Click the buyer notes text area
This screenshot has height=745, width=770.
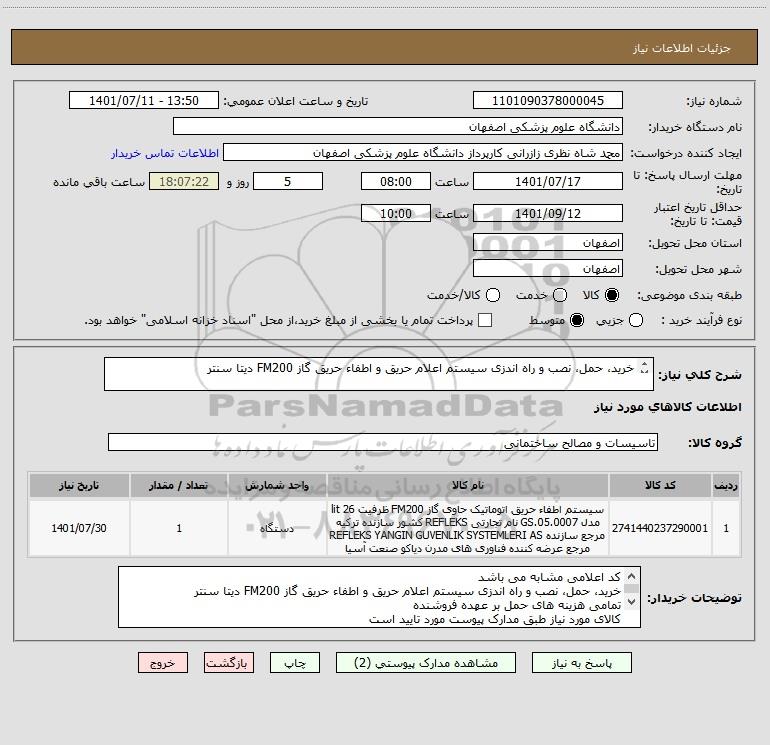coord(379,597)
